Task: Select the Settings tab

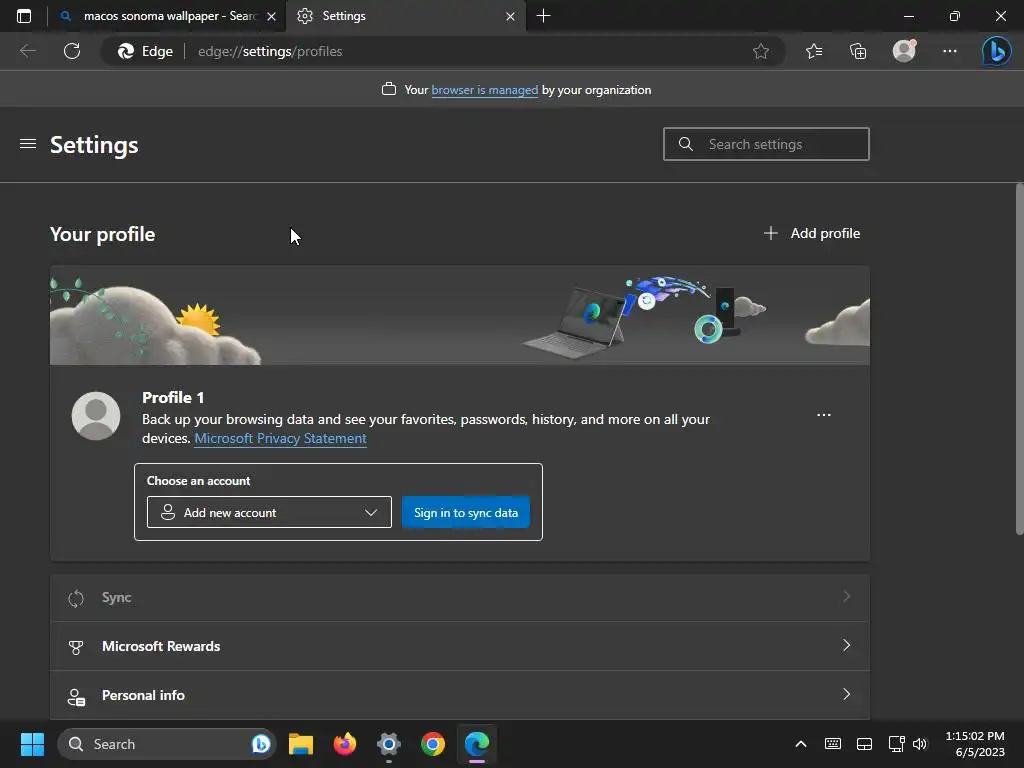Action: (405, 16)
